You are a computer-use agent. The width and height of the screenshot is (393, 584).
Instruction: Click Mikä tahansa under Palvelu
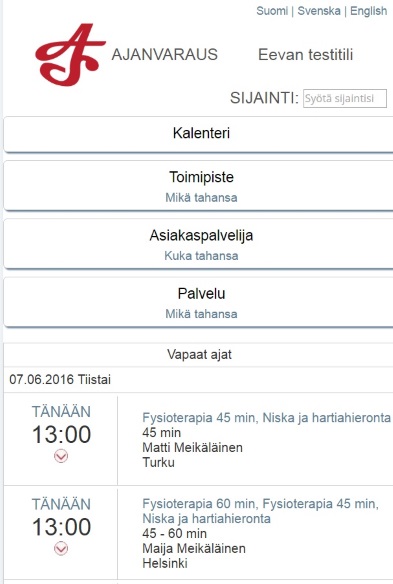pos(201,314)
